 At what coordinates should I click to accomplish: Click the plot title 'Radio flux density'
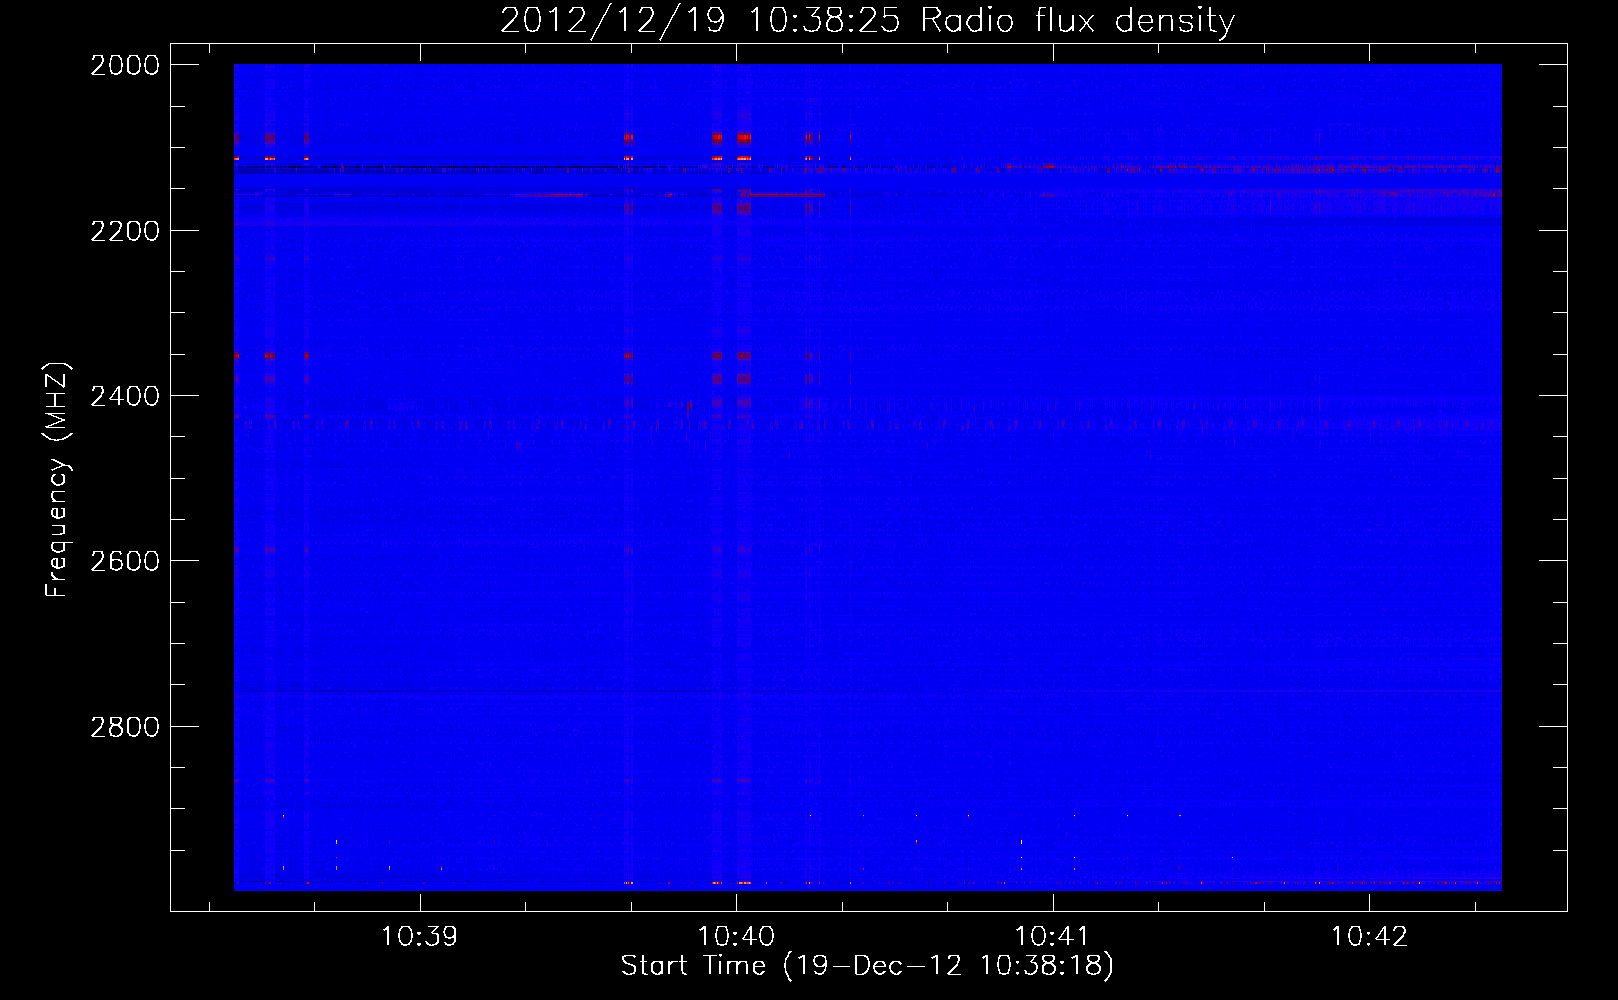(x=1078, y=21)
